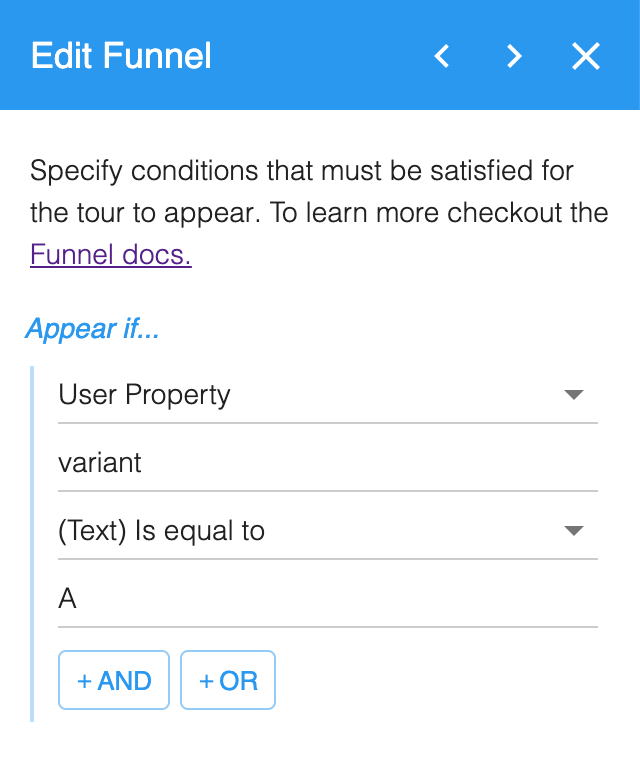Add an OR condition

228,680
